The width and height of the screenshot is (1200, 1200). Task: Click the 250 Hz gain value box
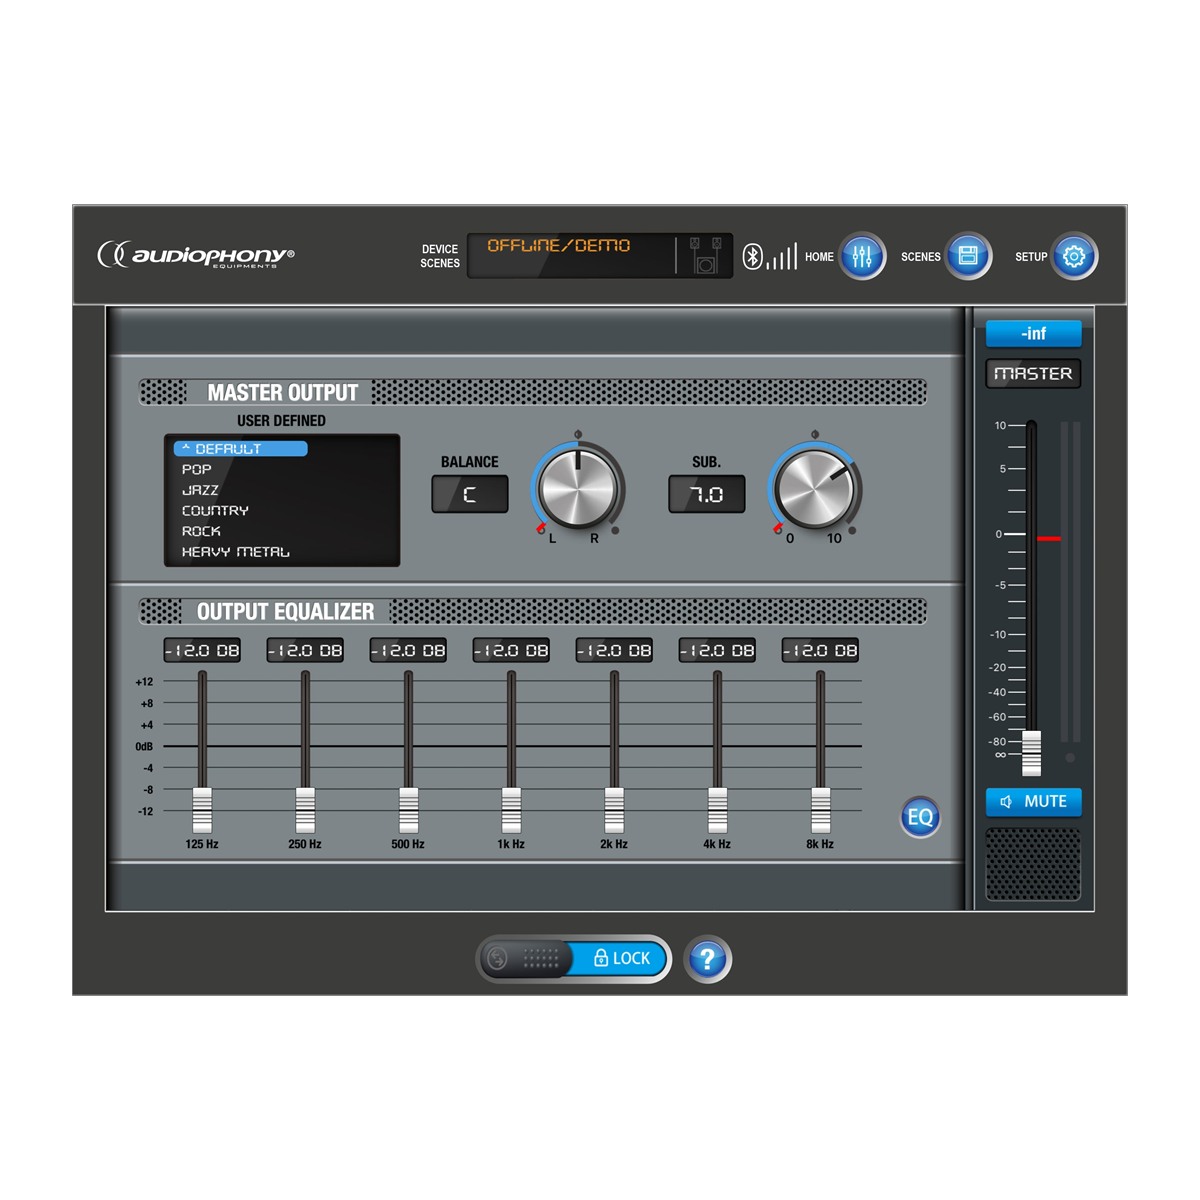pos(305,650)
